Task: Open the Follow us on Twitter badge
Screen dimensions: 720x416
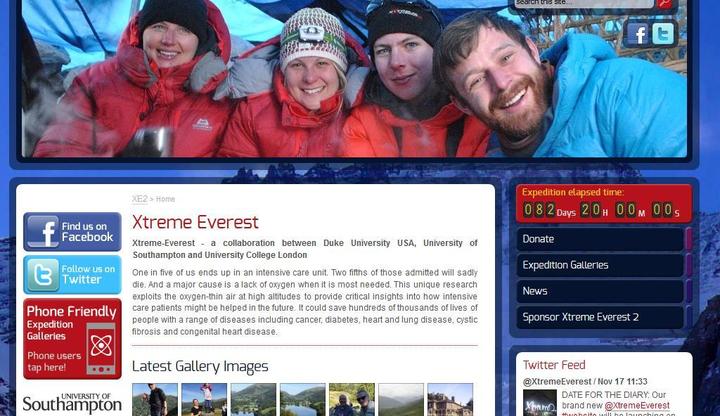Action: [73, 275]
